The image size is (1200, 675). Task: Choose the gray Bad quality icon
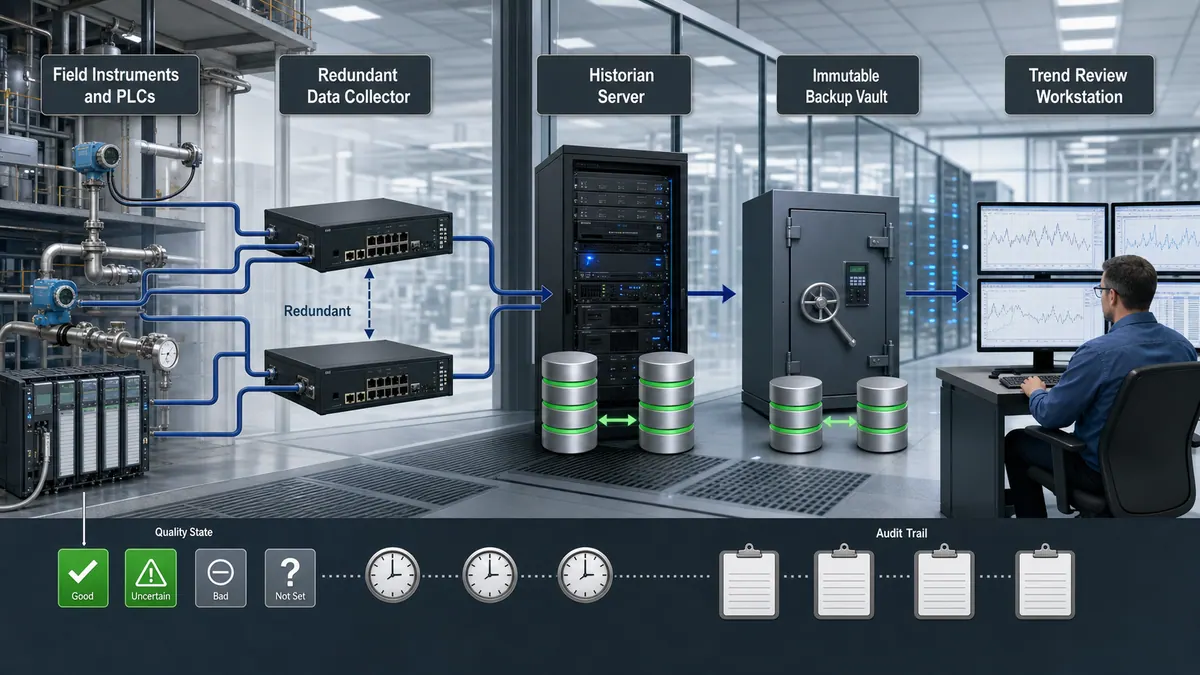220,578
